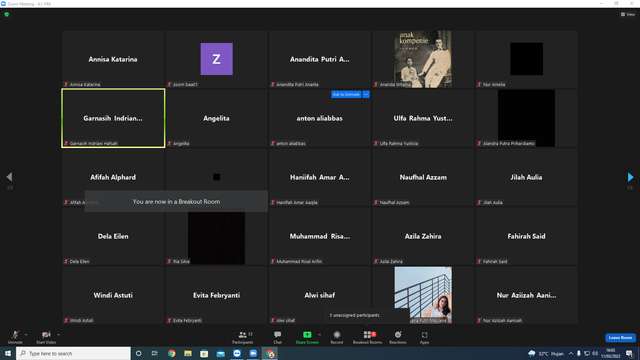Click Evita Febryanti participant tile
This screenshot has width=640, height=360.
tap(216, 295)
